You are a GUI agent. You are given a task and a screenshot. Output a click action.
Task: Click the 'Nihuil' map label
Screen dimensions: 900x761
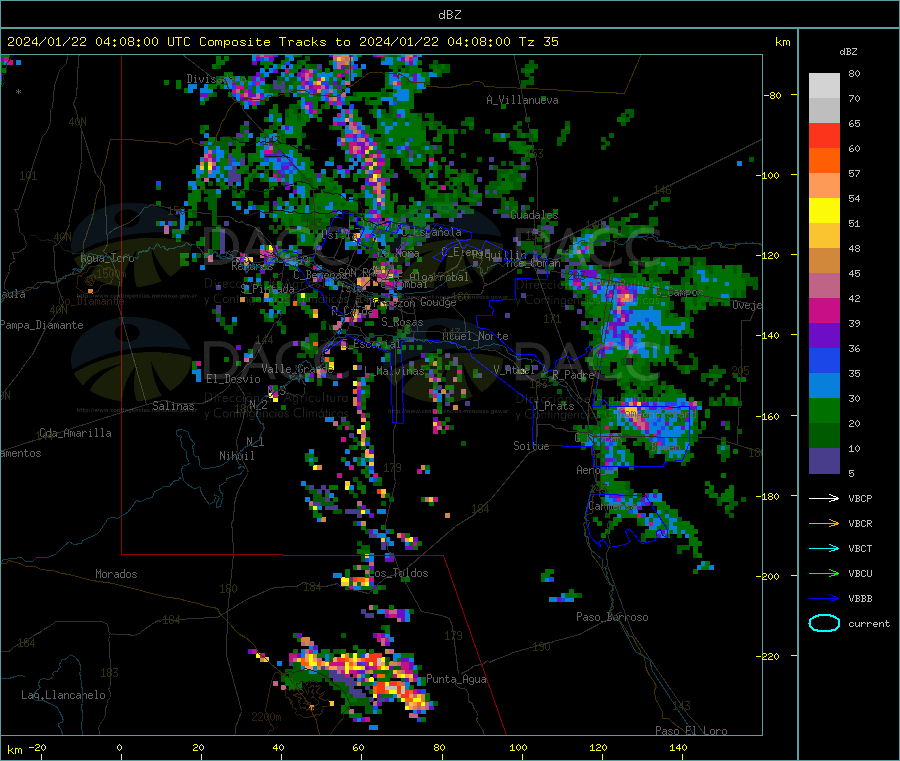click(x=236, y=456)
